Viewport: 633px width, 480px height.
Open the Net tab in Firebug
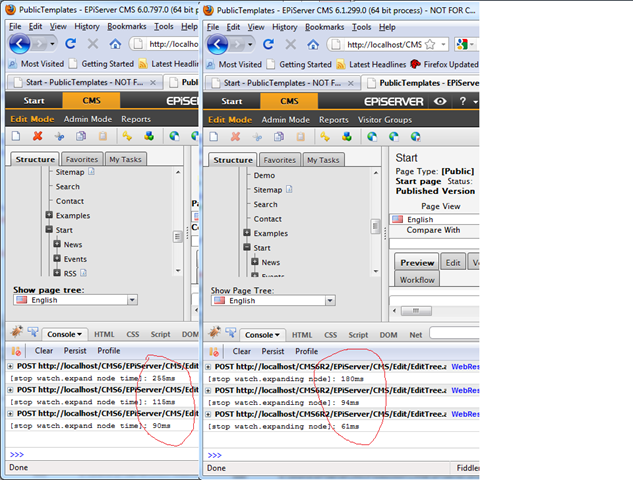[x=416, y=335]
